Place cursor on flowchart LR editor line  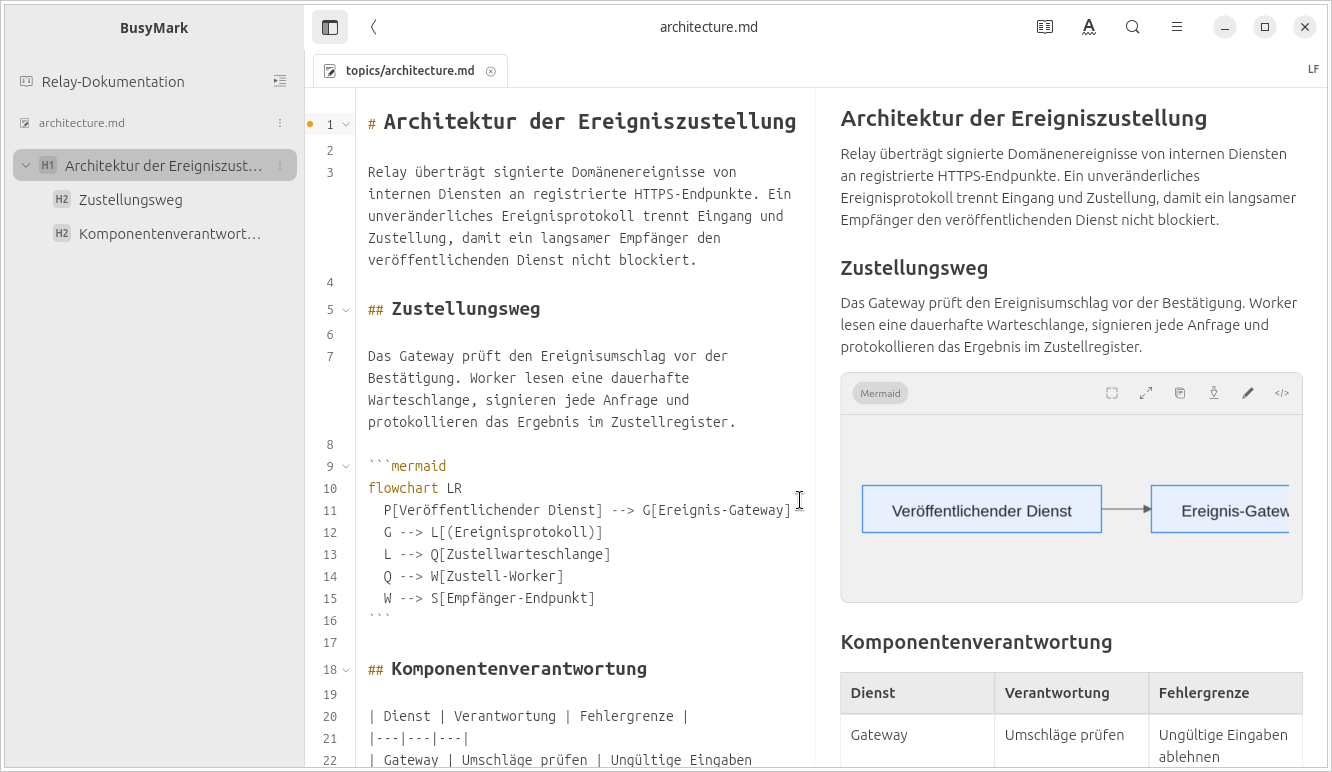[415, 488]
